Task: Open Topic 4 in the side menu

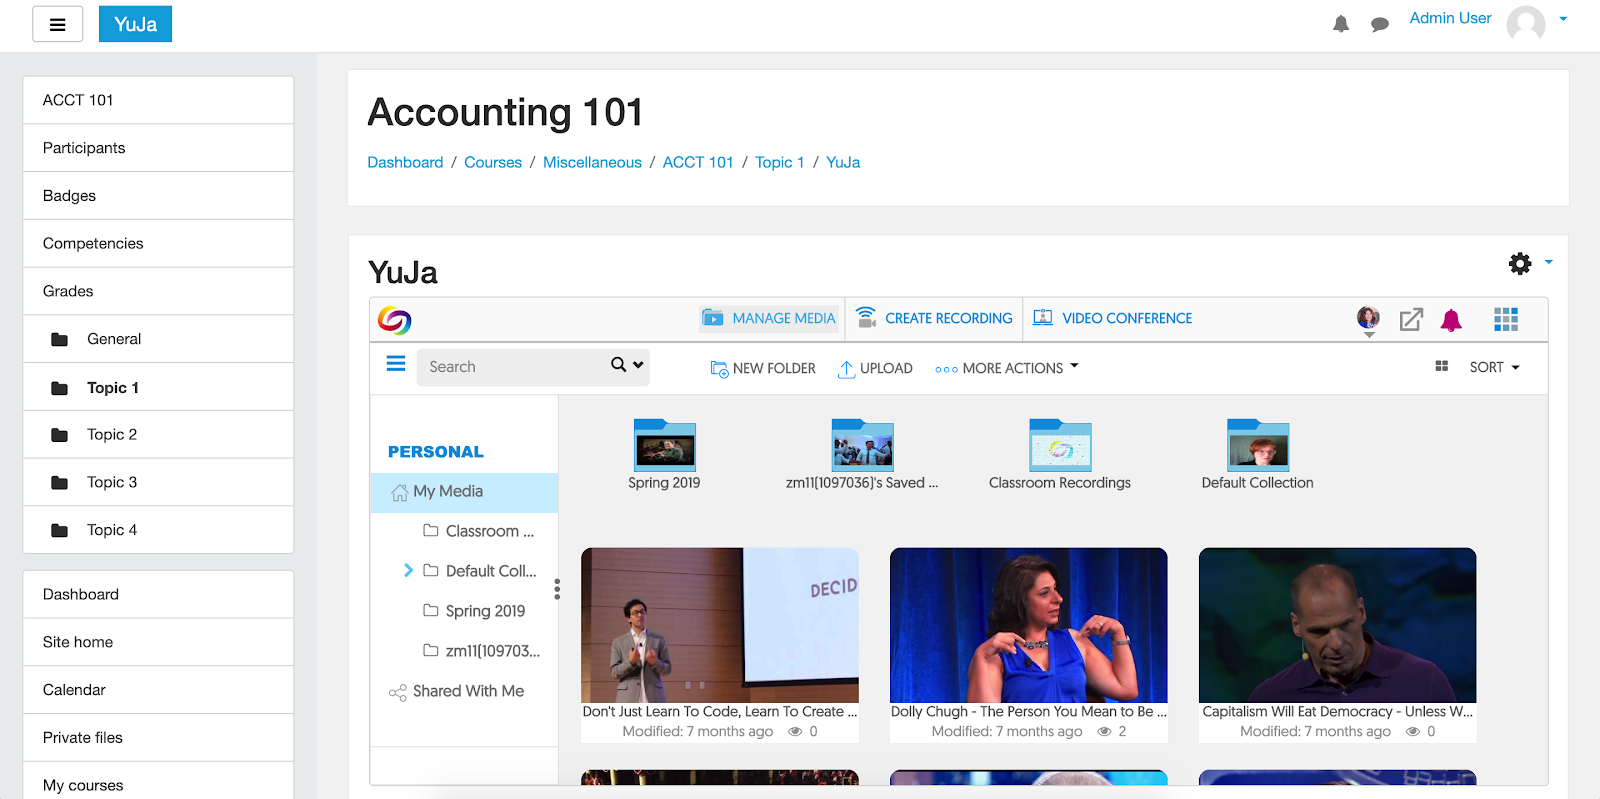Action: [158, 530]
